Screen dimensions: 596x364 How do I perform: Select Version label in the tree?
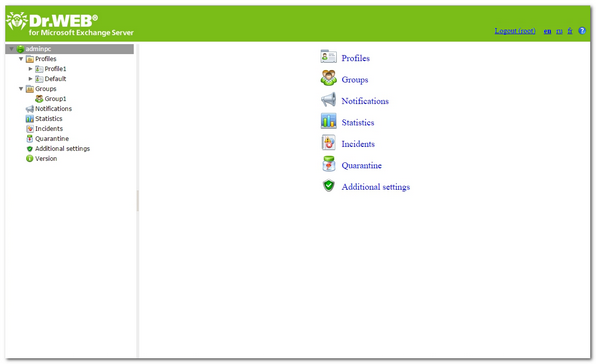click(x=46, y=158)
